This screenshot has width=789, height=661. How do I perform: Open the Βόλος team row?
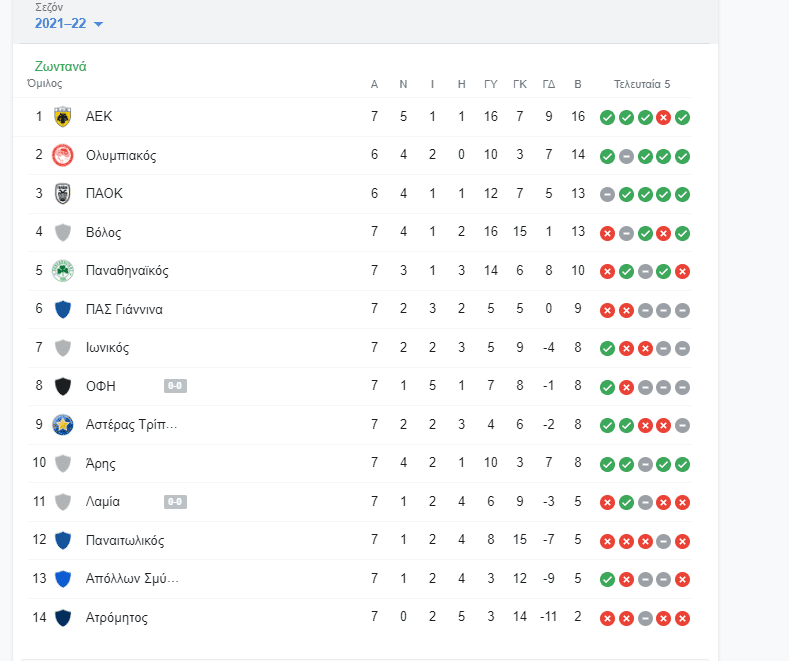360,232
